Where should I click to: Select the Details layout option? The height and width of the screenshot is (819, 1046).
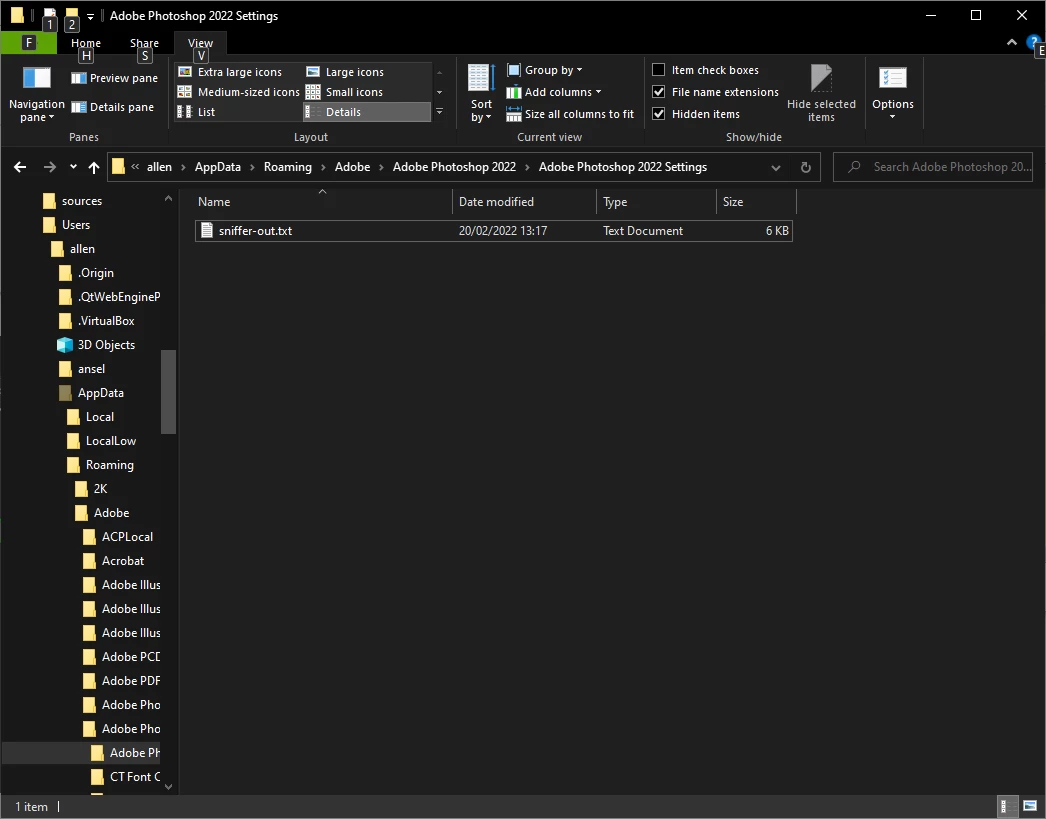(366, 112)
